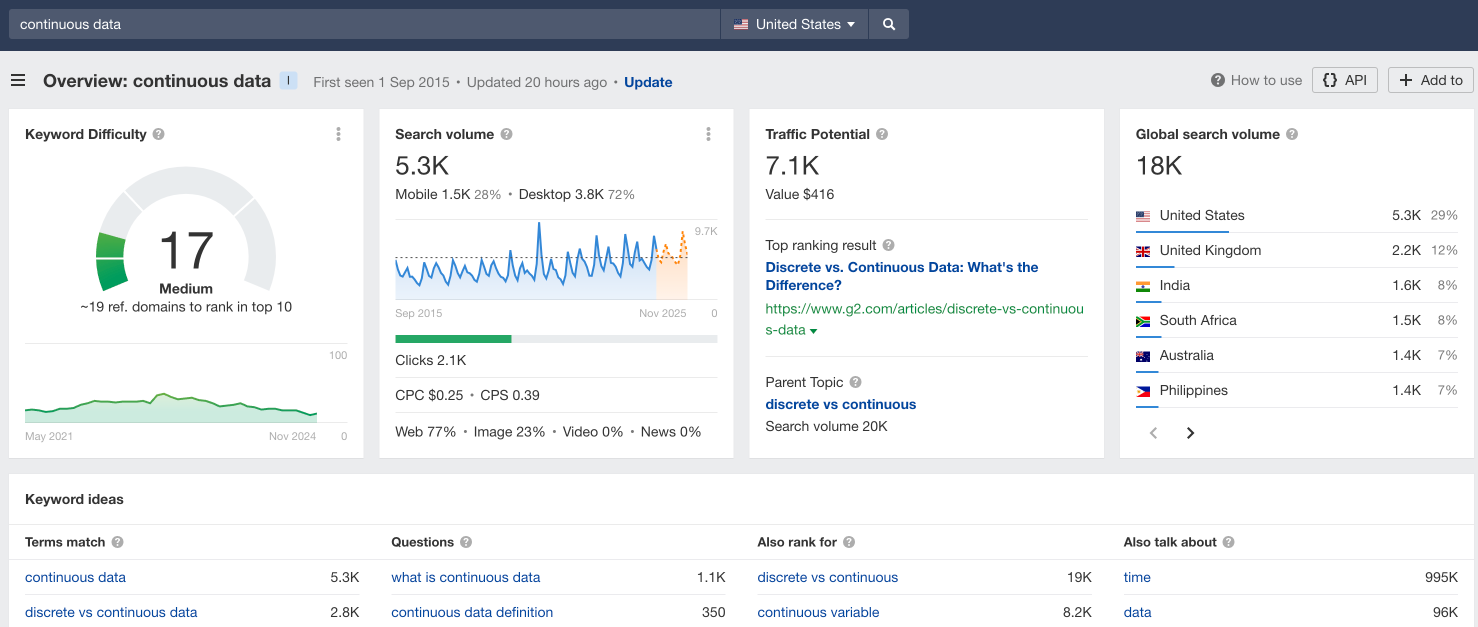Click the Philippines flag icon
The height and width of the screenshot is (627, 1478).
tap(1143, 391)
